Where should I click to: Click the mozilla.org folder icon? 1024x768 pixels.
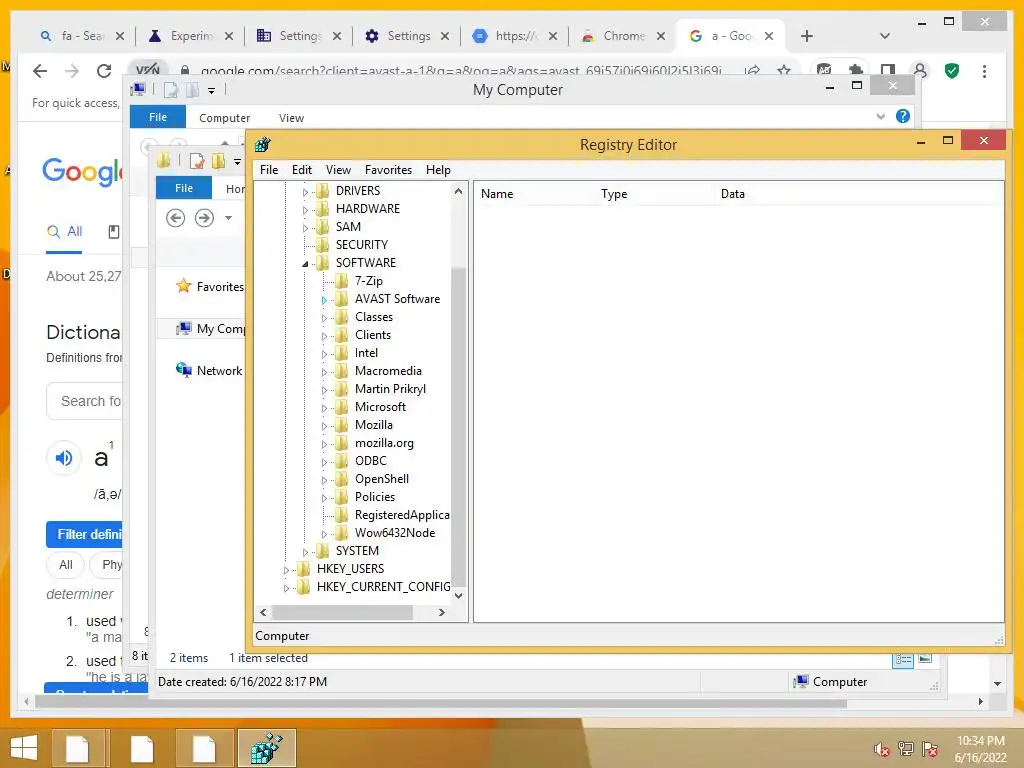tap(342, 443)
